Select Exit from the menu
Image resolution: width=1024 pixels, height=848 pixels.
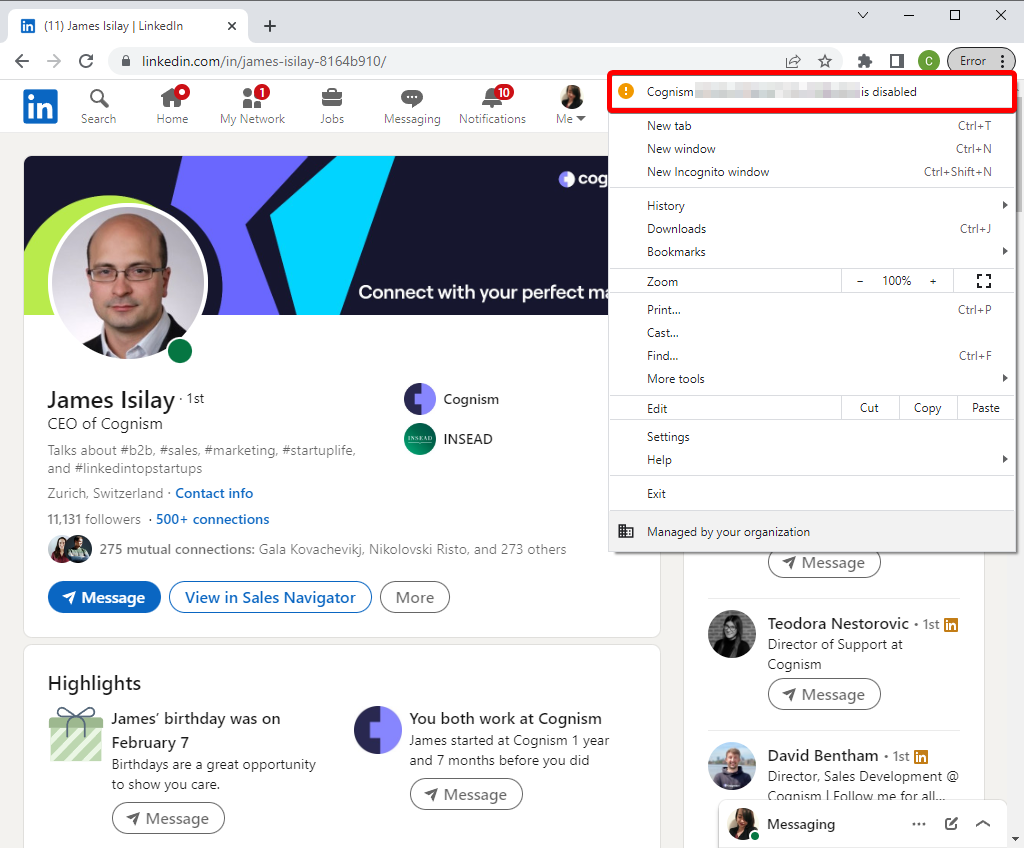[812, 494]
